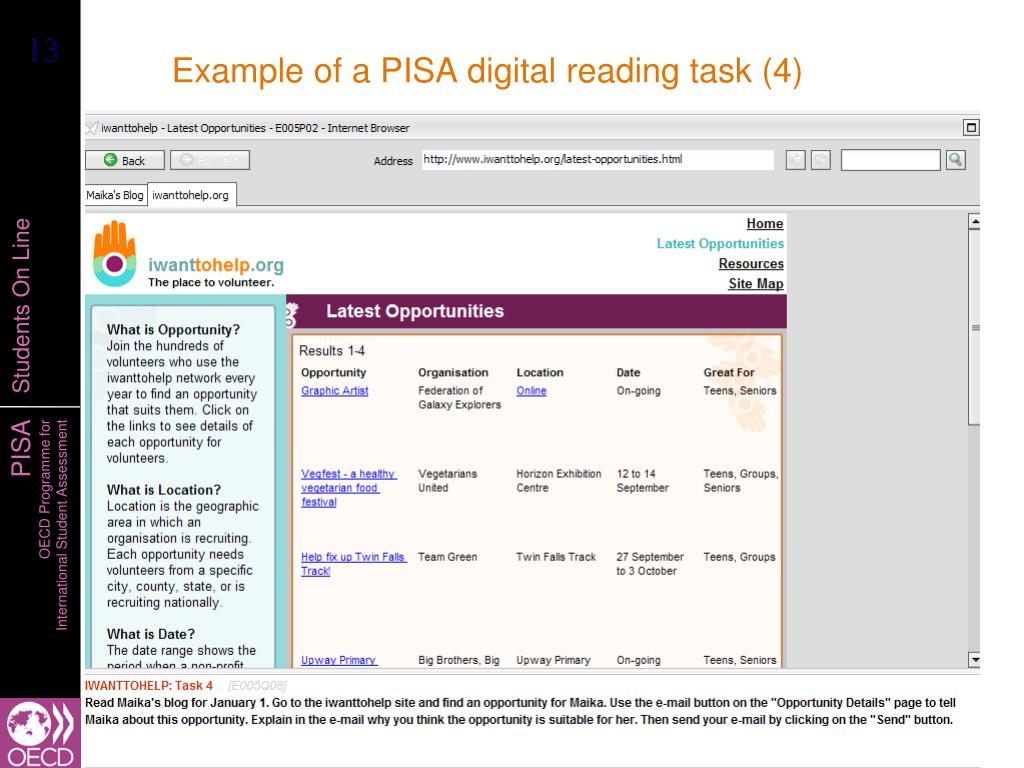This screenshot has width=1024, height=768.
Task: Switch to the Maika's Blog tab
Action: [115, 195]
